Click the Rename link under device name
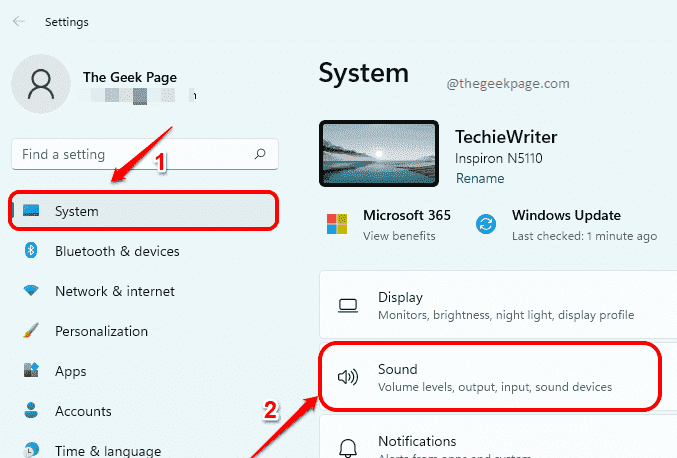This screenshot has width=677, height=458. [x=480, y=178]
